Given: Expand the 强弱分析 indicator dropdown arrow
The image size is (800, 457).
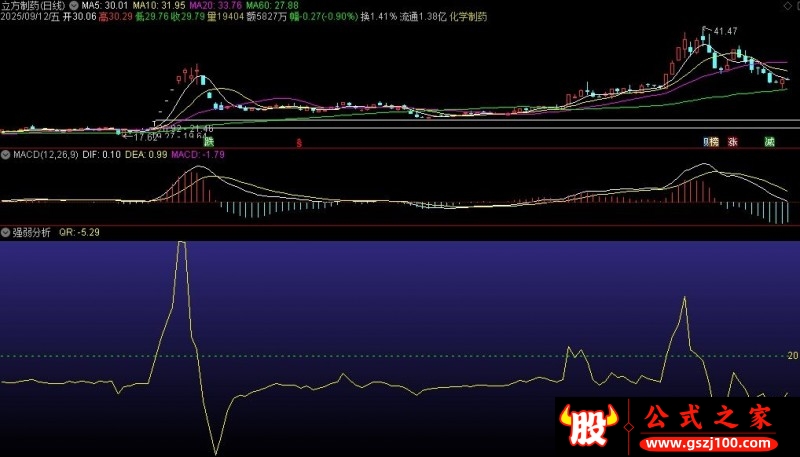Looking at the screenshot, I should pyautogui.click(x=5, y=231).
